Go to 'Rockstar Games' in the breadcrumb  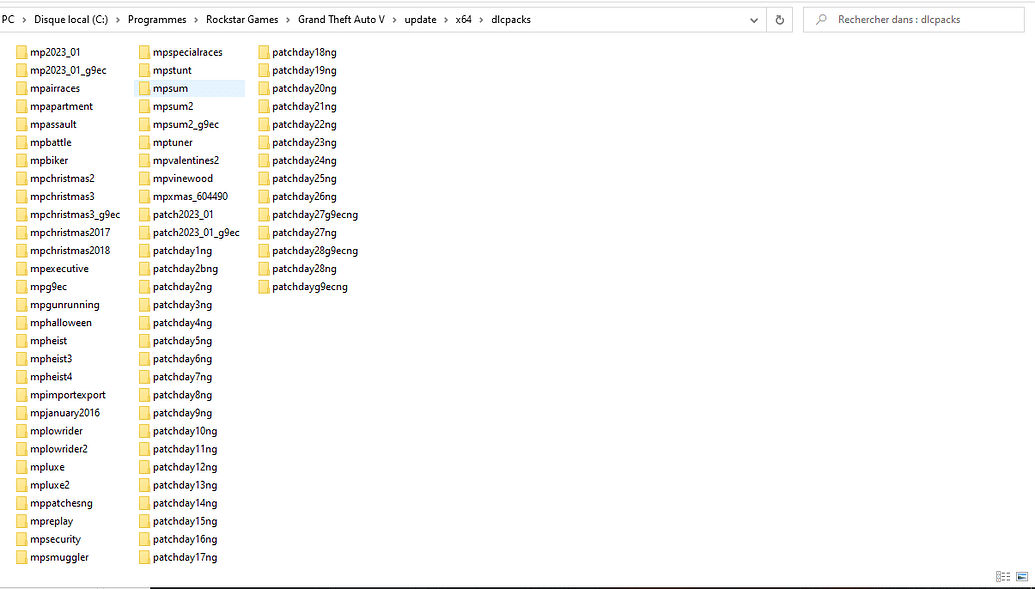click(242, 20)
